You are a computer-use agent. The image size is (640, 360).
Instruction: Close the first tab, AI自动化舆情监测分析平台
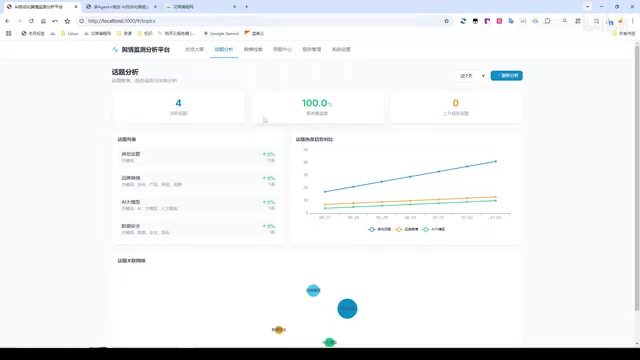point(76,7)
